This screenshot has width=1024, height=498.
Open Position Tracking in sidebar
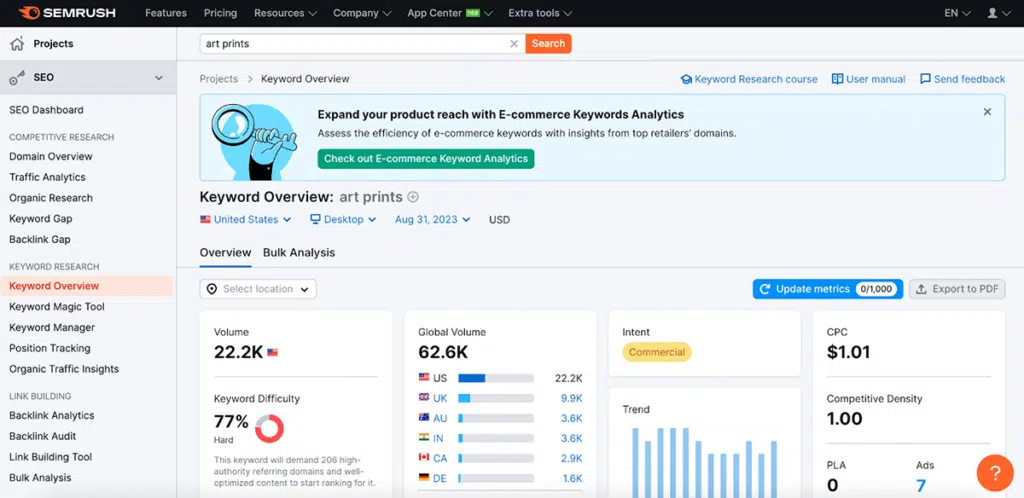coord(50,349)
